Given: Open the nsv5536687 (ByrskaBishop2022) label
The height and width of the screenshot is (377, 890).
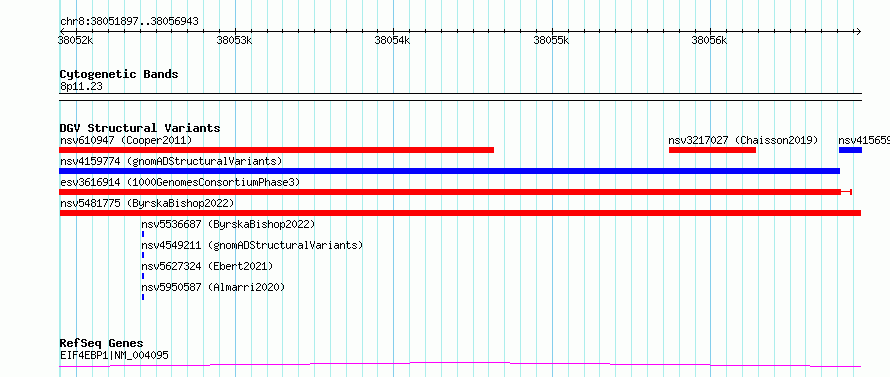Looking at the screenshot, I should 228,224.
